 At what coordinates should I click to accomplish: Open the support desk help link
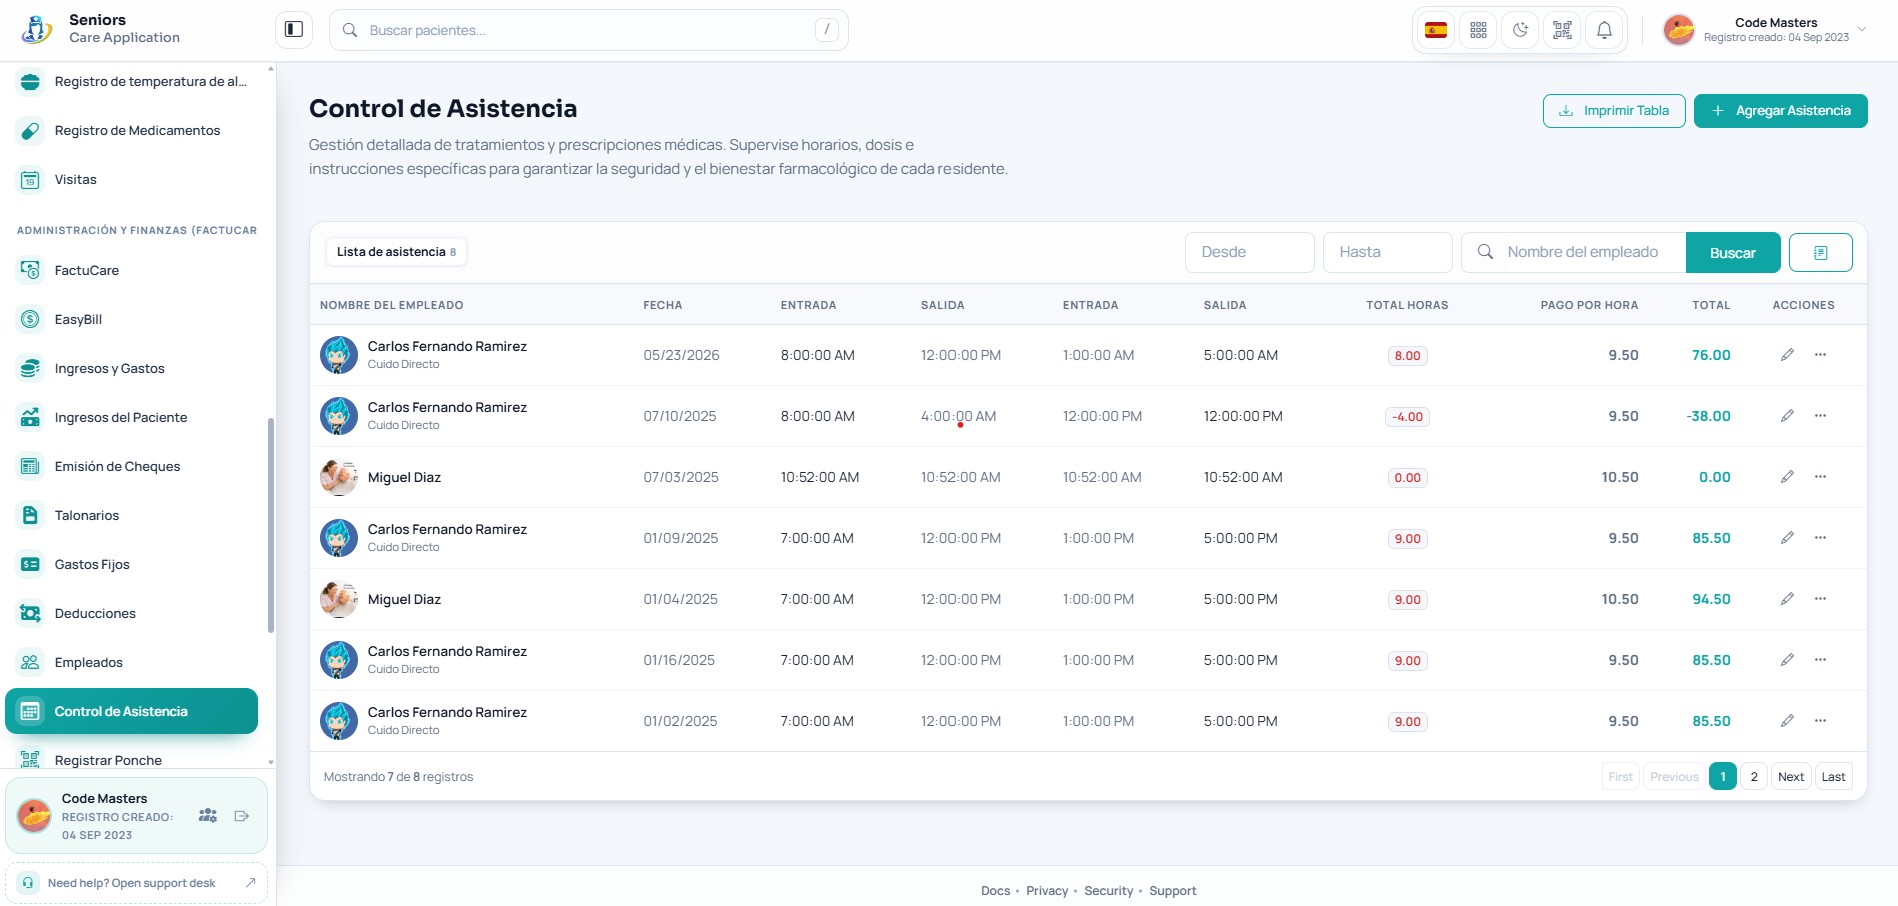click(137, 883)
